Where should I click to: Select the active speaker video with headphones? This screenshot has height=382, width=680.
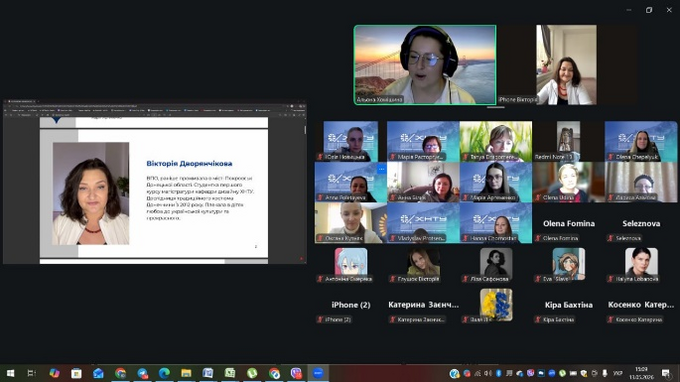(x=425, y=65)
